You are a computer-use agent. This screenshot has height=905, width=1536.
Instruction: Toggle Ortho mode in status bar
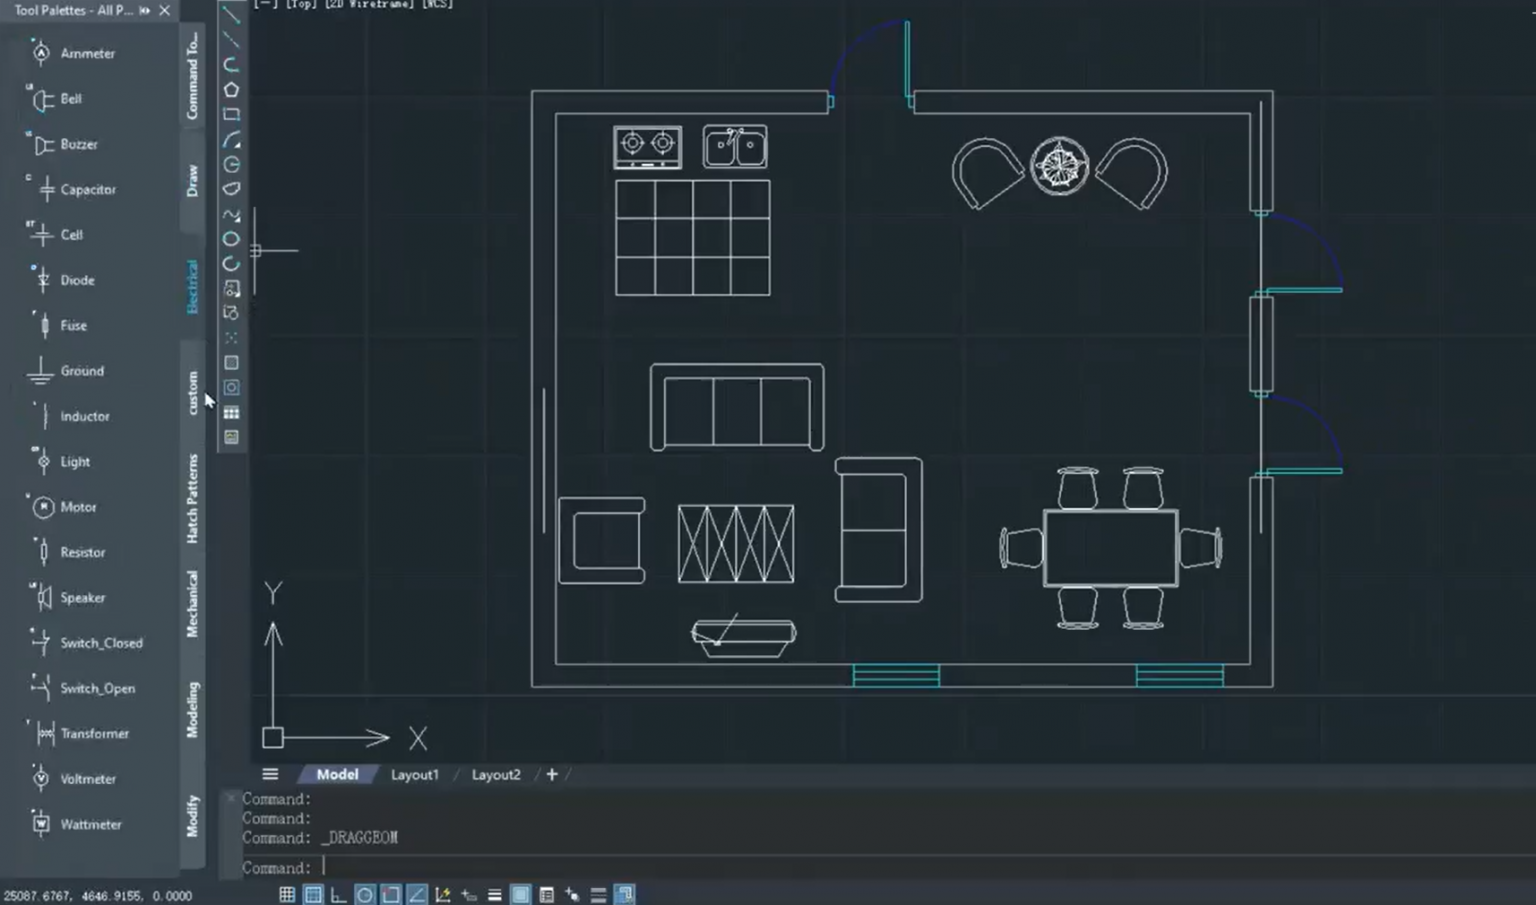[x=339, y=895]
